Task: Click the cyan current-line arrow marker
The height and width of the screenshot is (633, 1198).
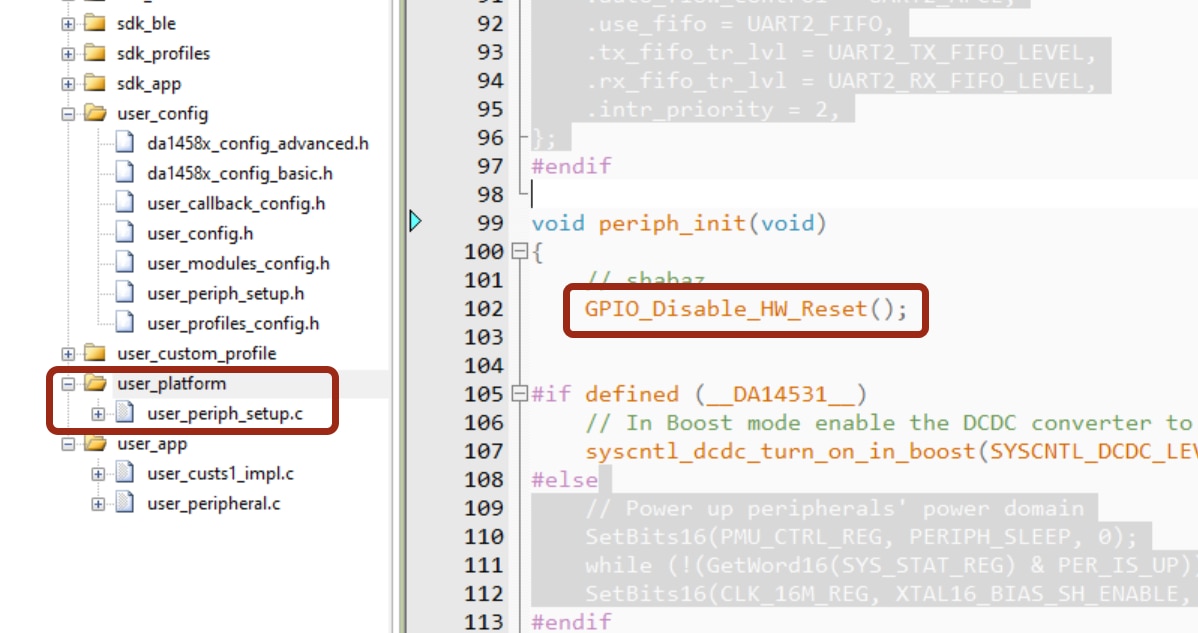Action: 415,221
